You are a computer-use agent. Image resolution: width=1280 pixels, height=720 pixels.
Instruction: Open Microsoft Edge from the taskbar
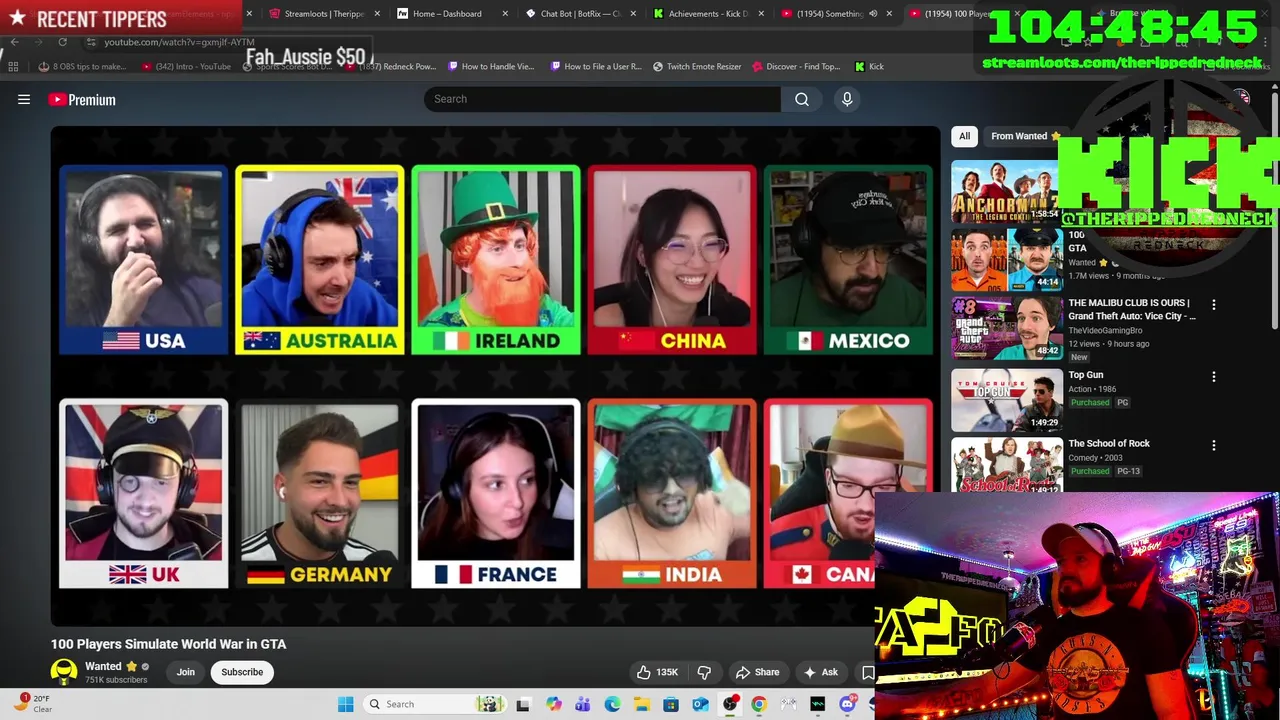[612, 704]
